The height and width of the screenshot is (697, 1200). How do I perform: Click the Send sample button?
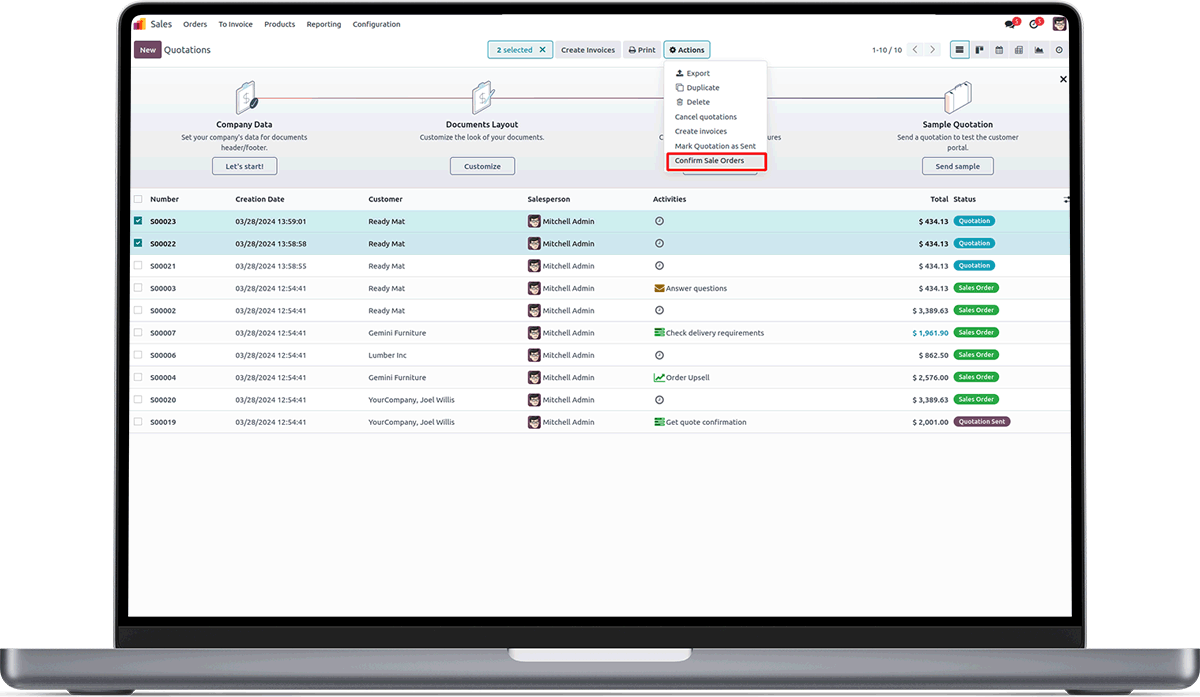[958, 166]
